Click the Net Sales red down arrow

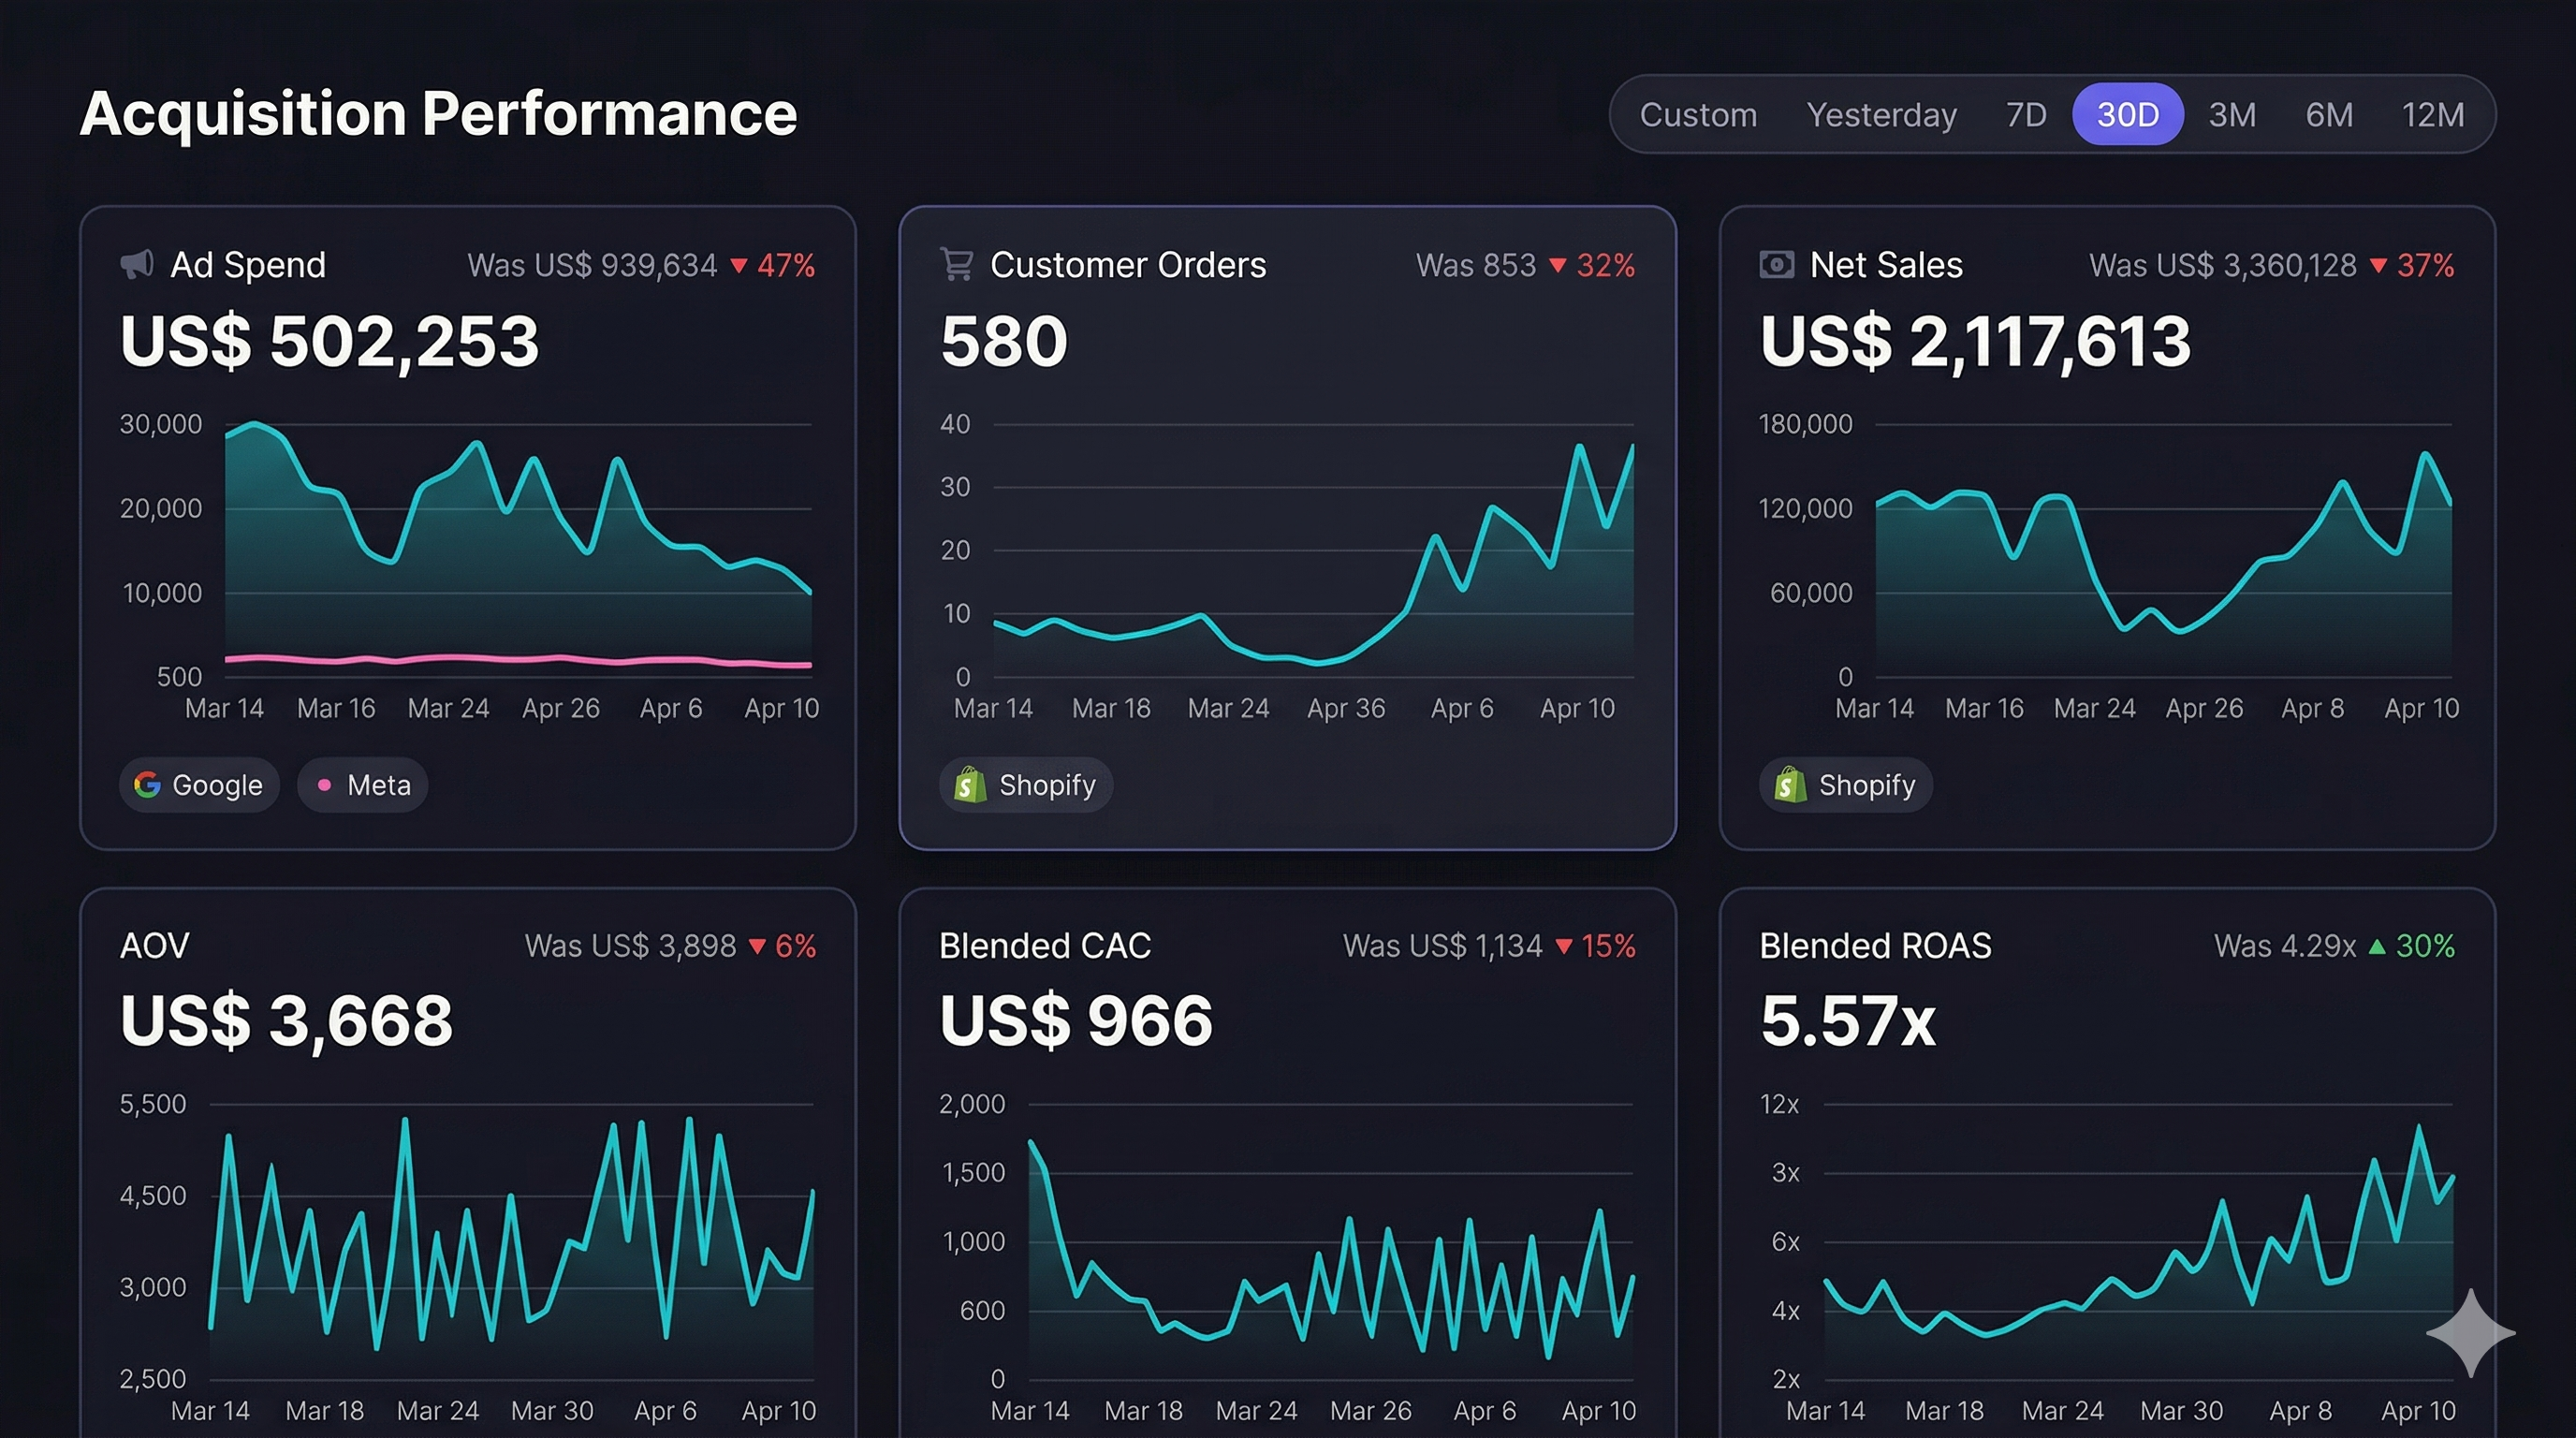coord(2379,266)
